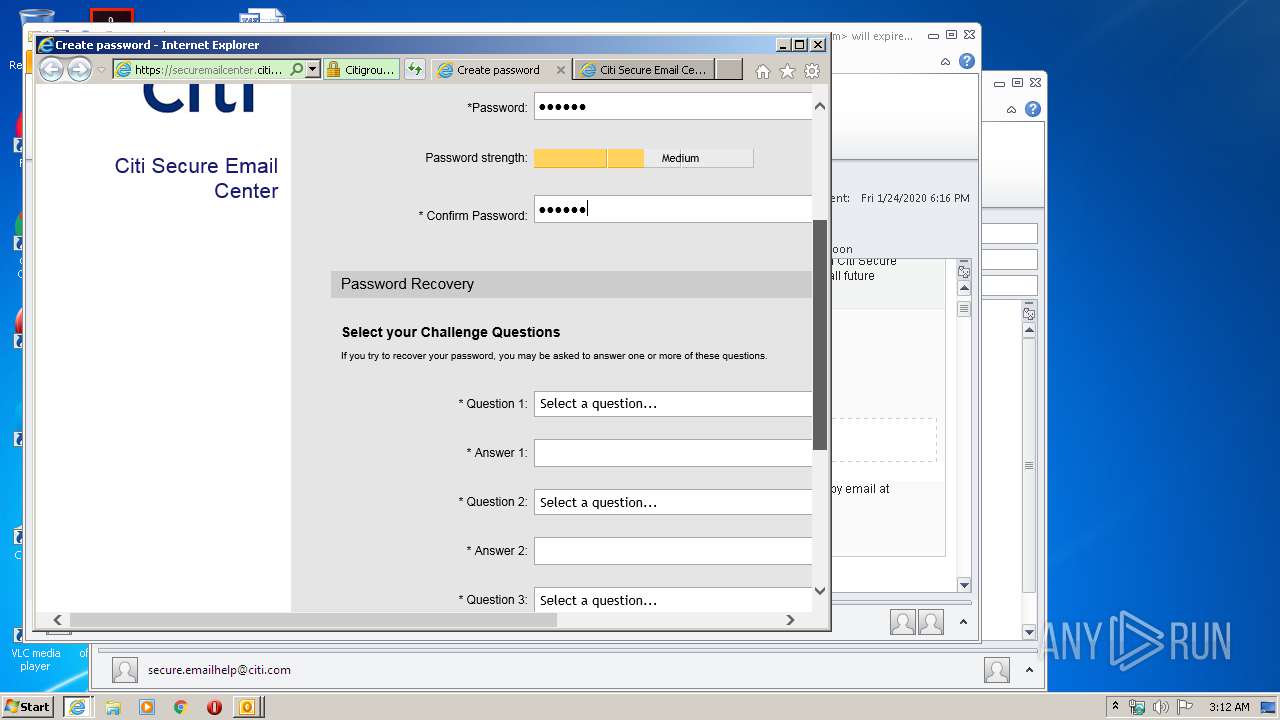Click the second contact photo in the email People Pane
The width and height of the screenshot is (1280, 720).
(x=931, y=622)
